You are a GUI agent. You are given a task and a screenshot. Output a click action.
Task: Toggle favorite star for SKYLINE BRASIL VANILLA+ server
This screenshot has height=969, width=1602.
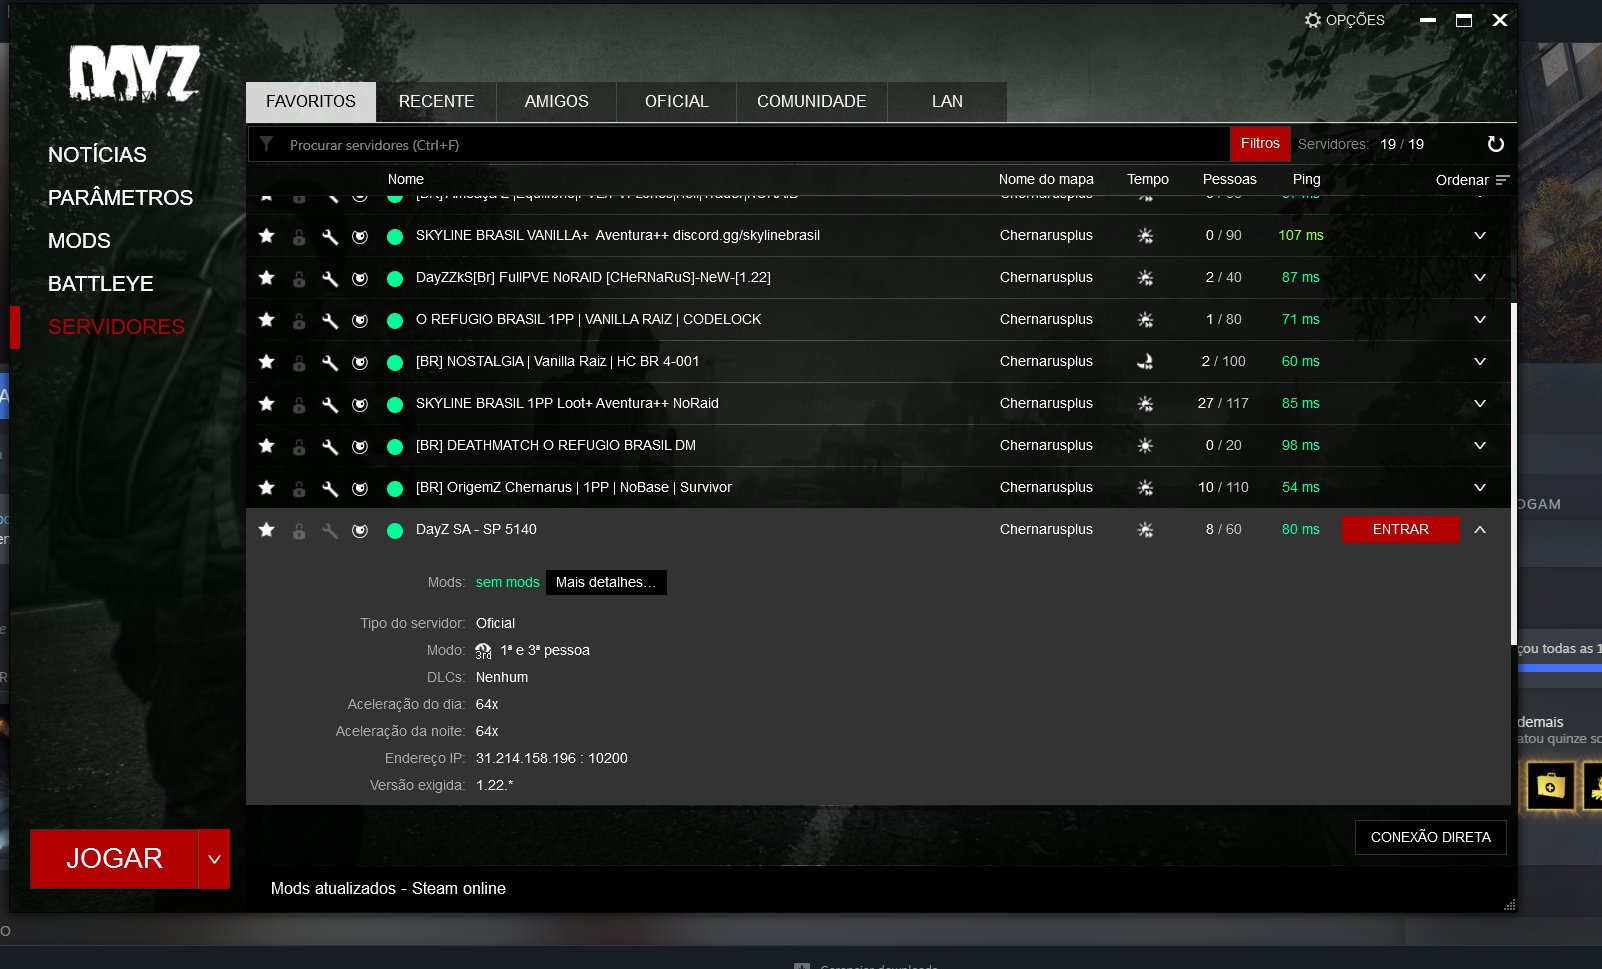tap(266, 236)
